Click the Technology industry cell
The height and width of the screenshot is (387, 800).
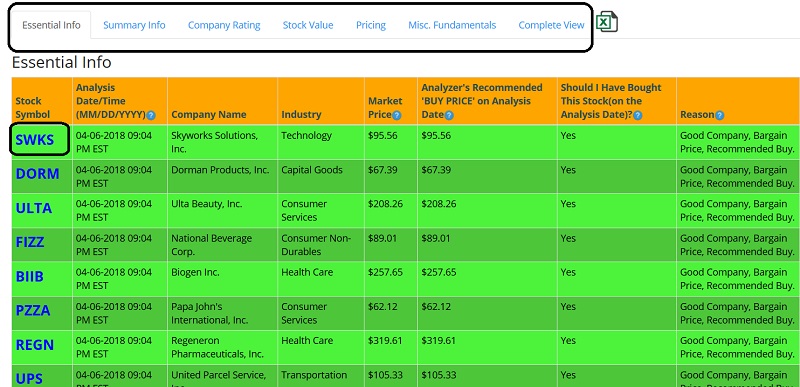pyautogui.click(x=321, y=142)
